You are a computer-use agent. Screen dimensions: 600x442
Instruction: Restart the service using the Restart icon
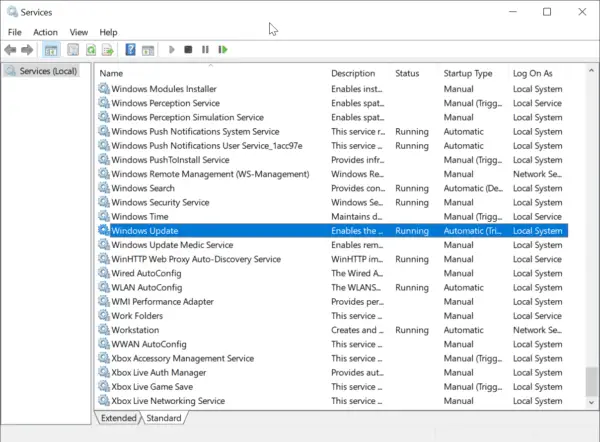tap(222, 49)
